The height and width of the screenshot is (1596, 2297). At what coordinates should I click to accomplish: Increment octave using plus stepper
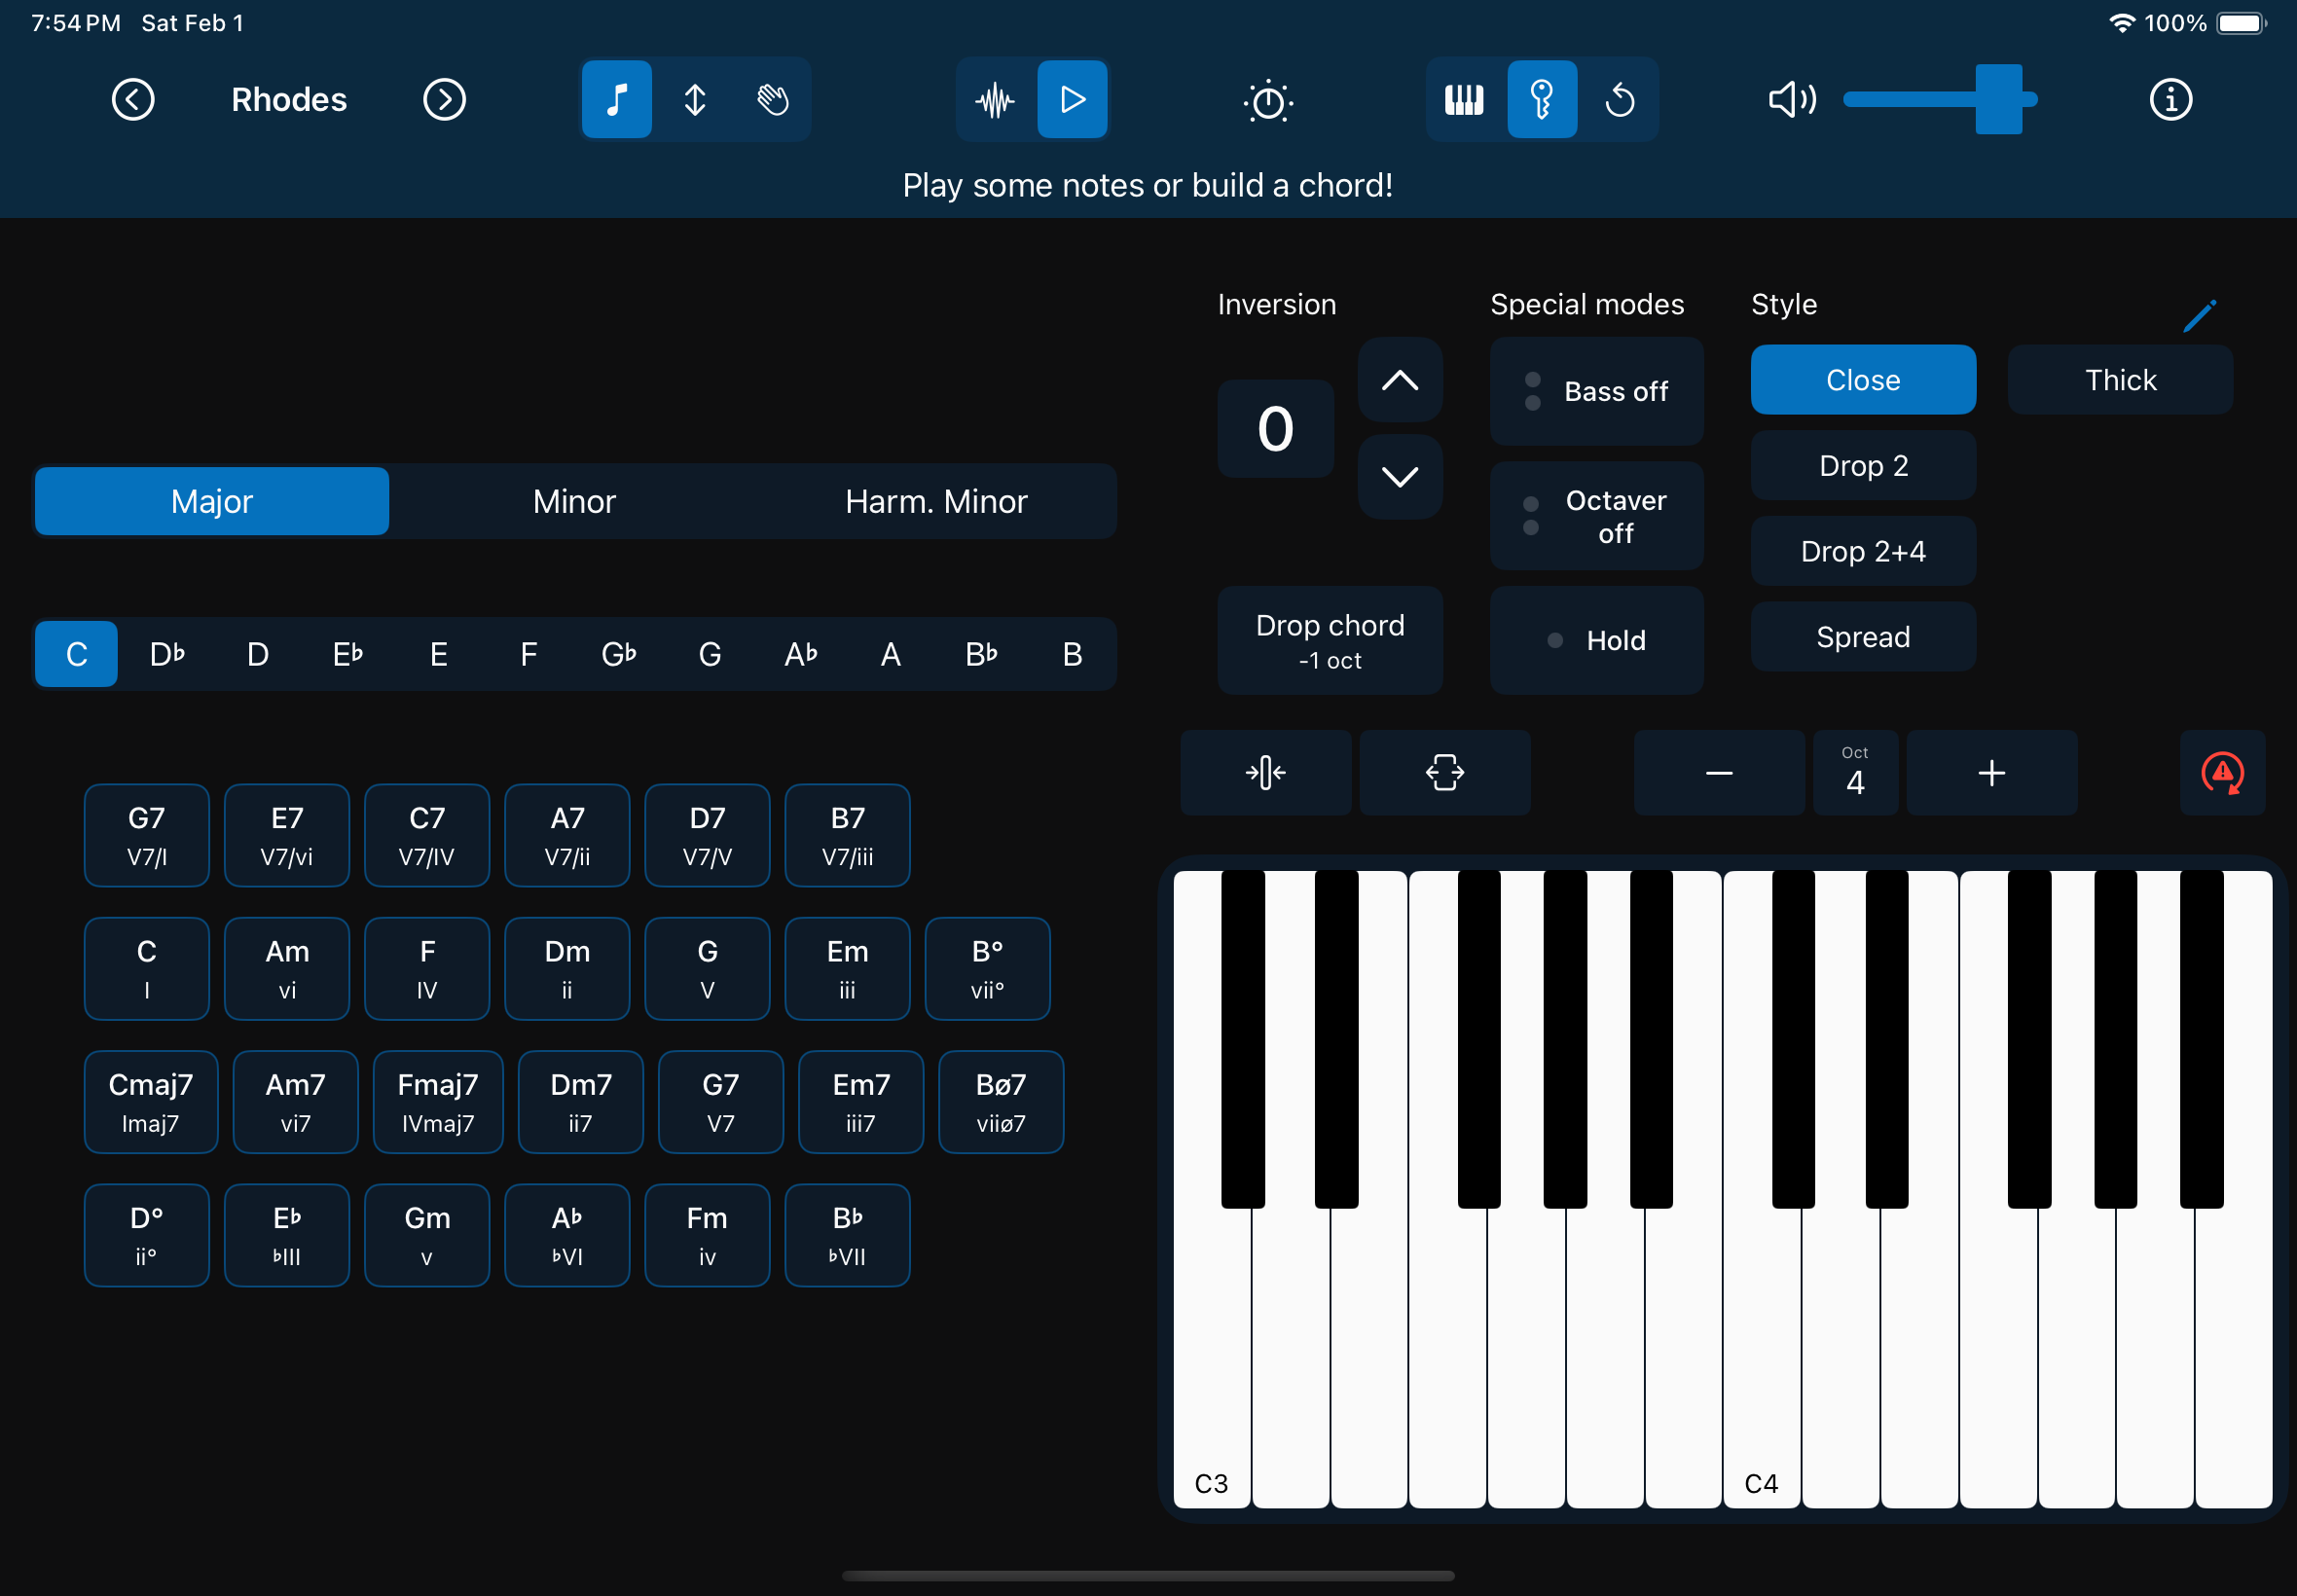point(1989,775)
